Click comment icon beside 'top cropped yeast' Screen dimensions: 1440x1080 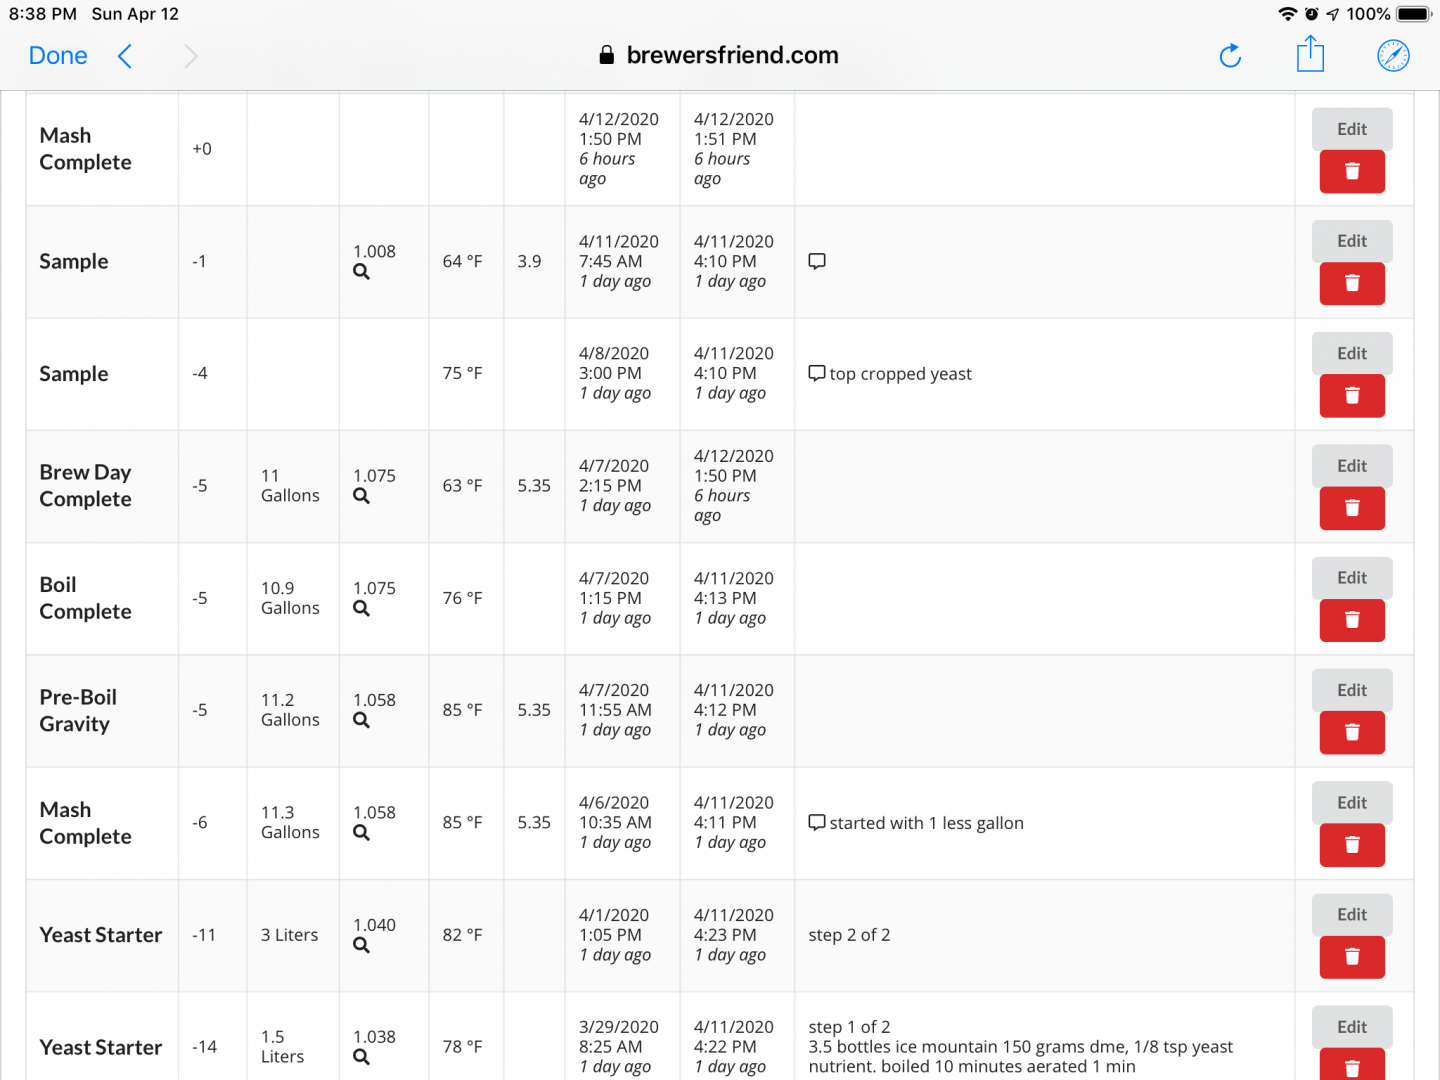coord(817,373)
